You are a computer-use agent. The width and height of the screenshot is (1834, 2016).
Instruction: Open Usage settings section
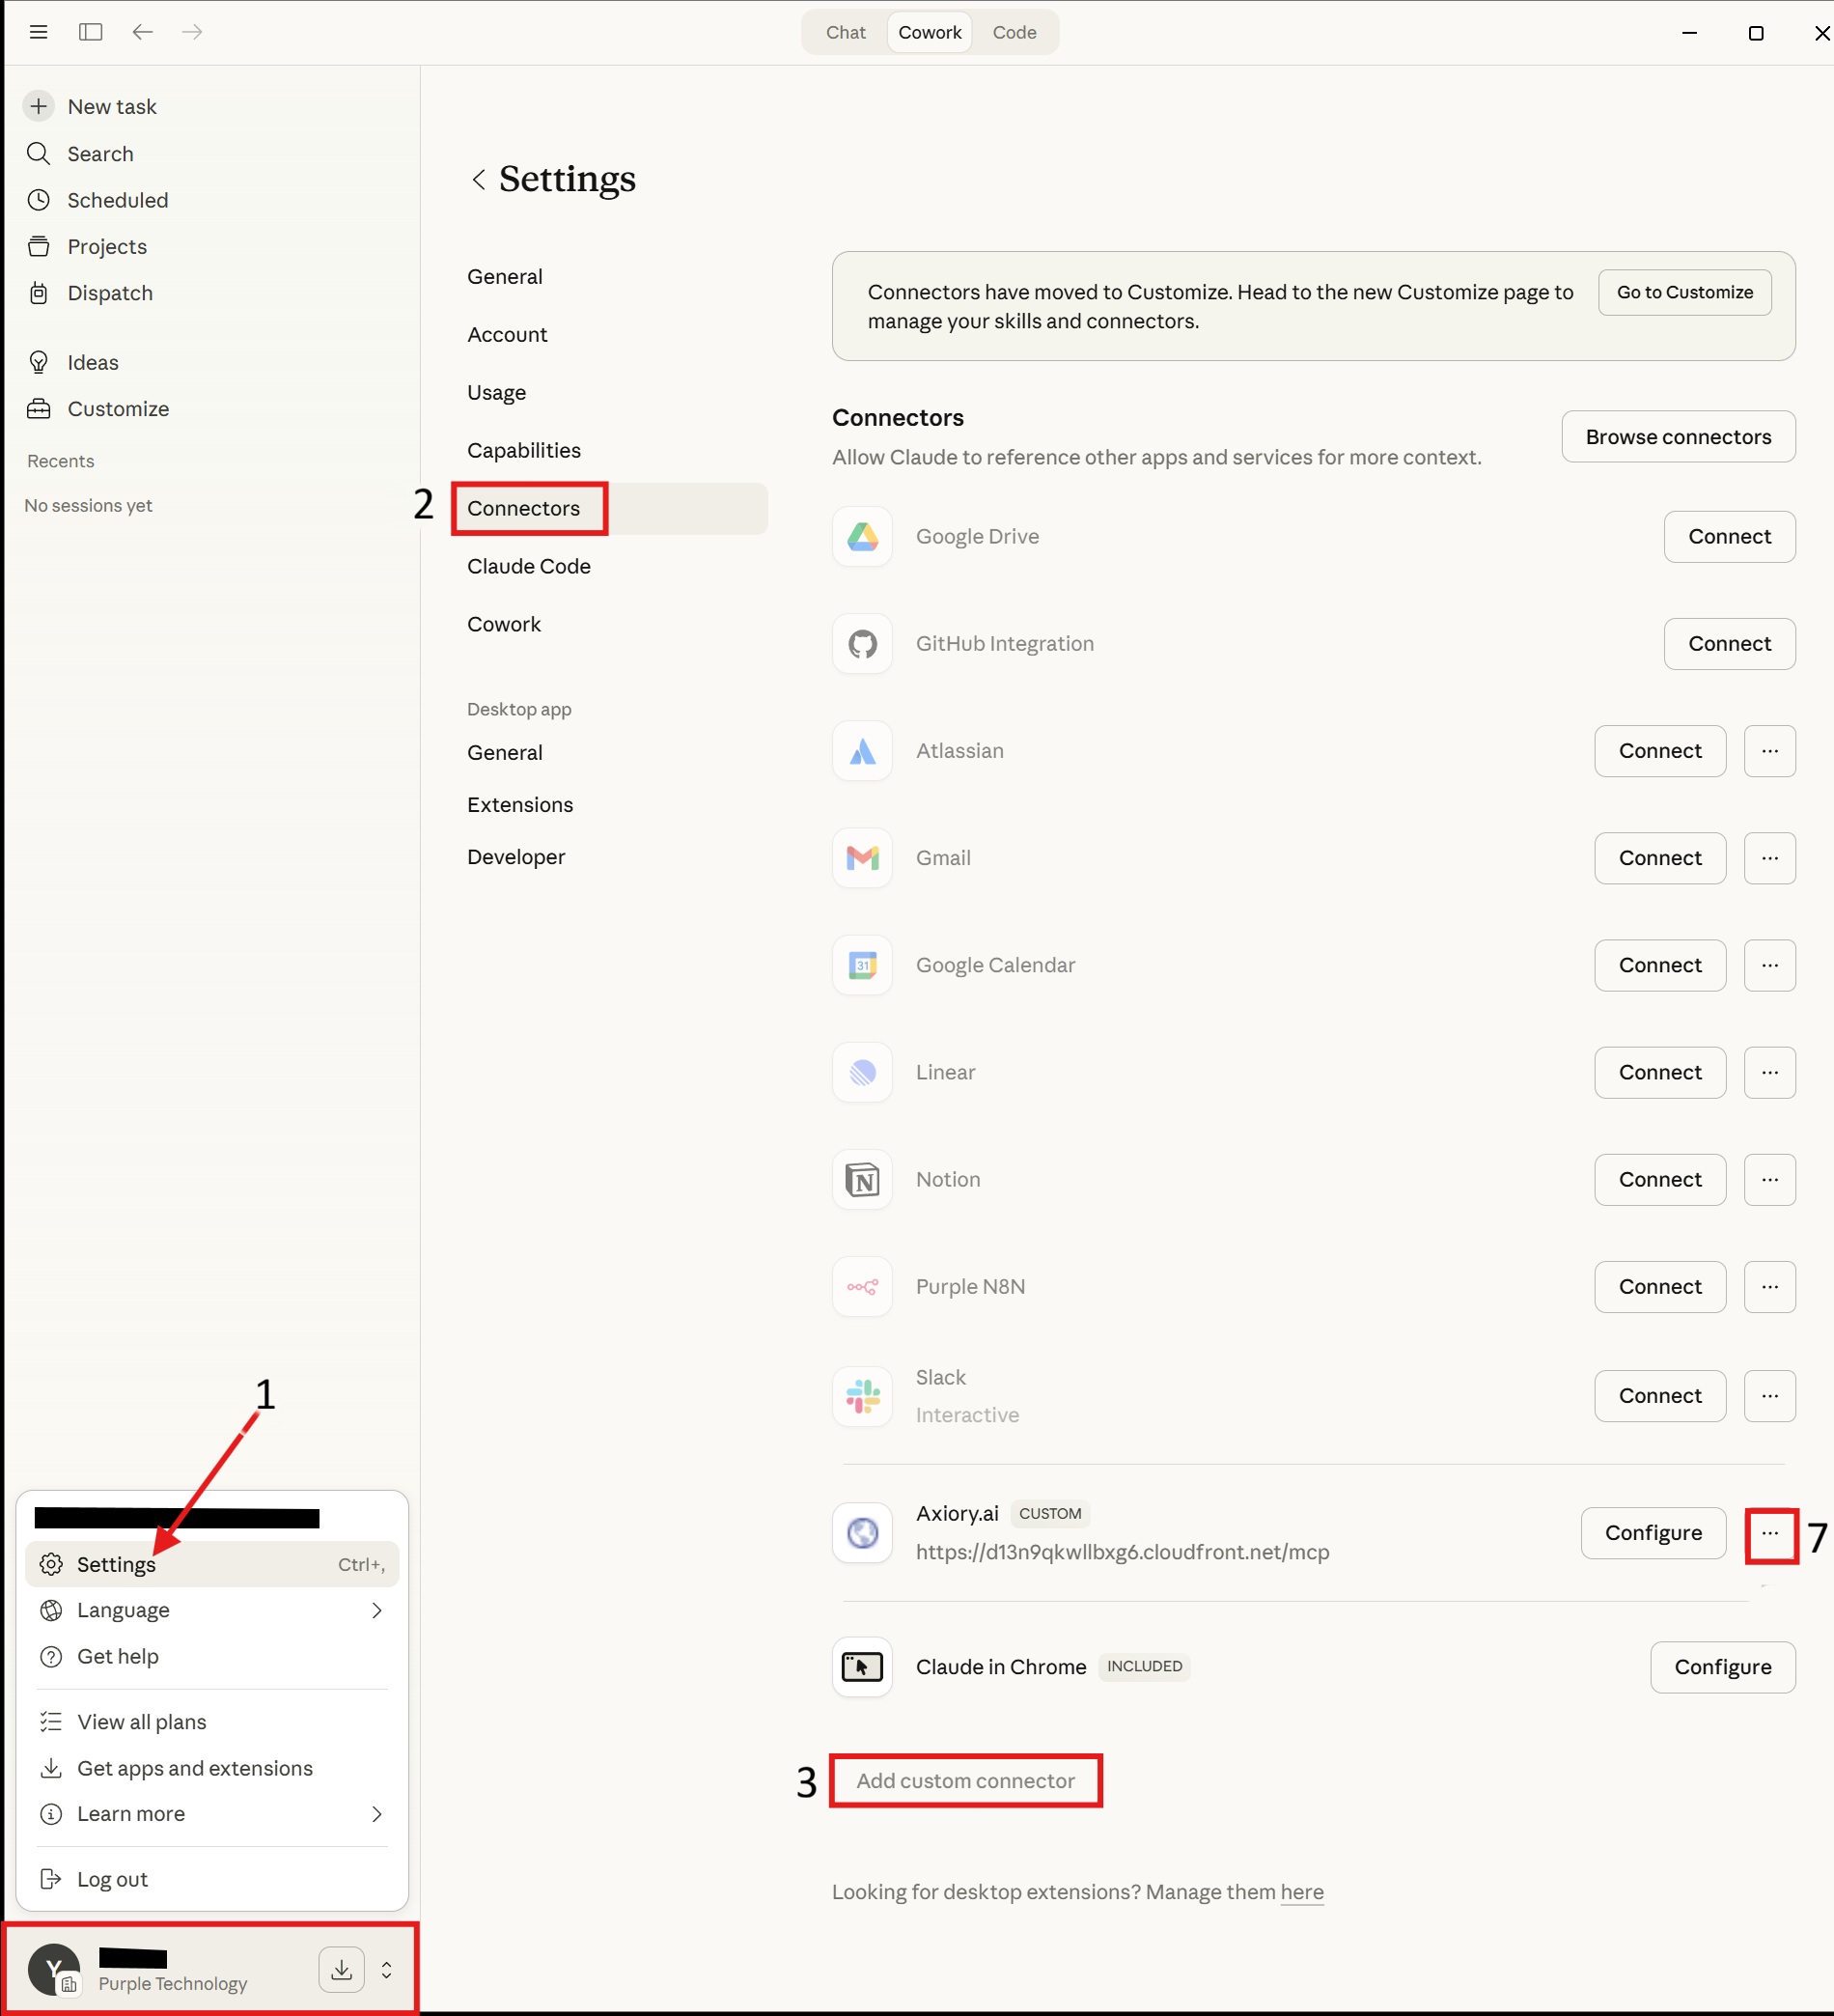point(497,393)
